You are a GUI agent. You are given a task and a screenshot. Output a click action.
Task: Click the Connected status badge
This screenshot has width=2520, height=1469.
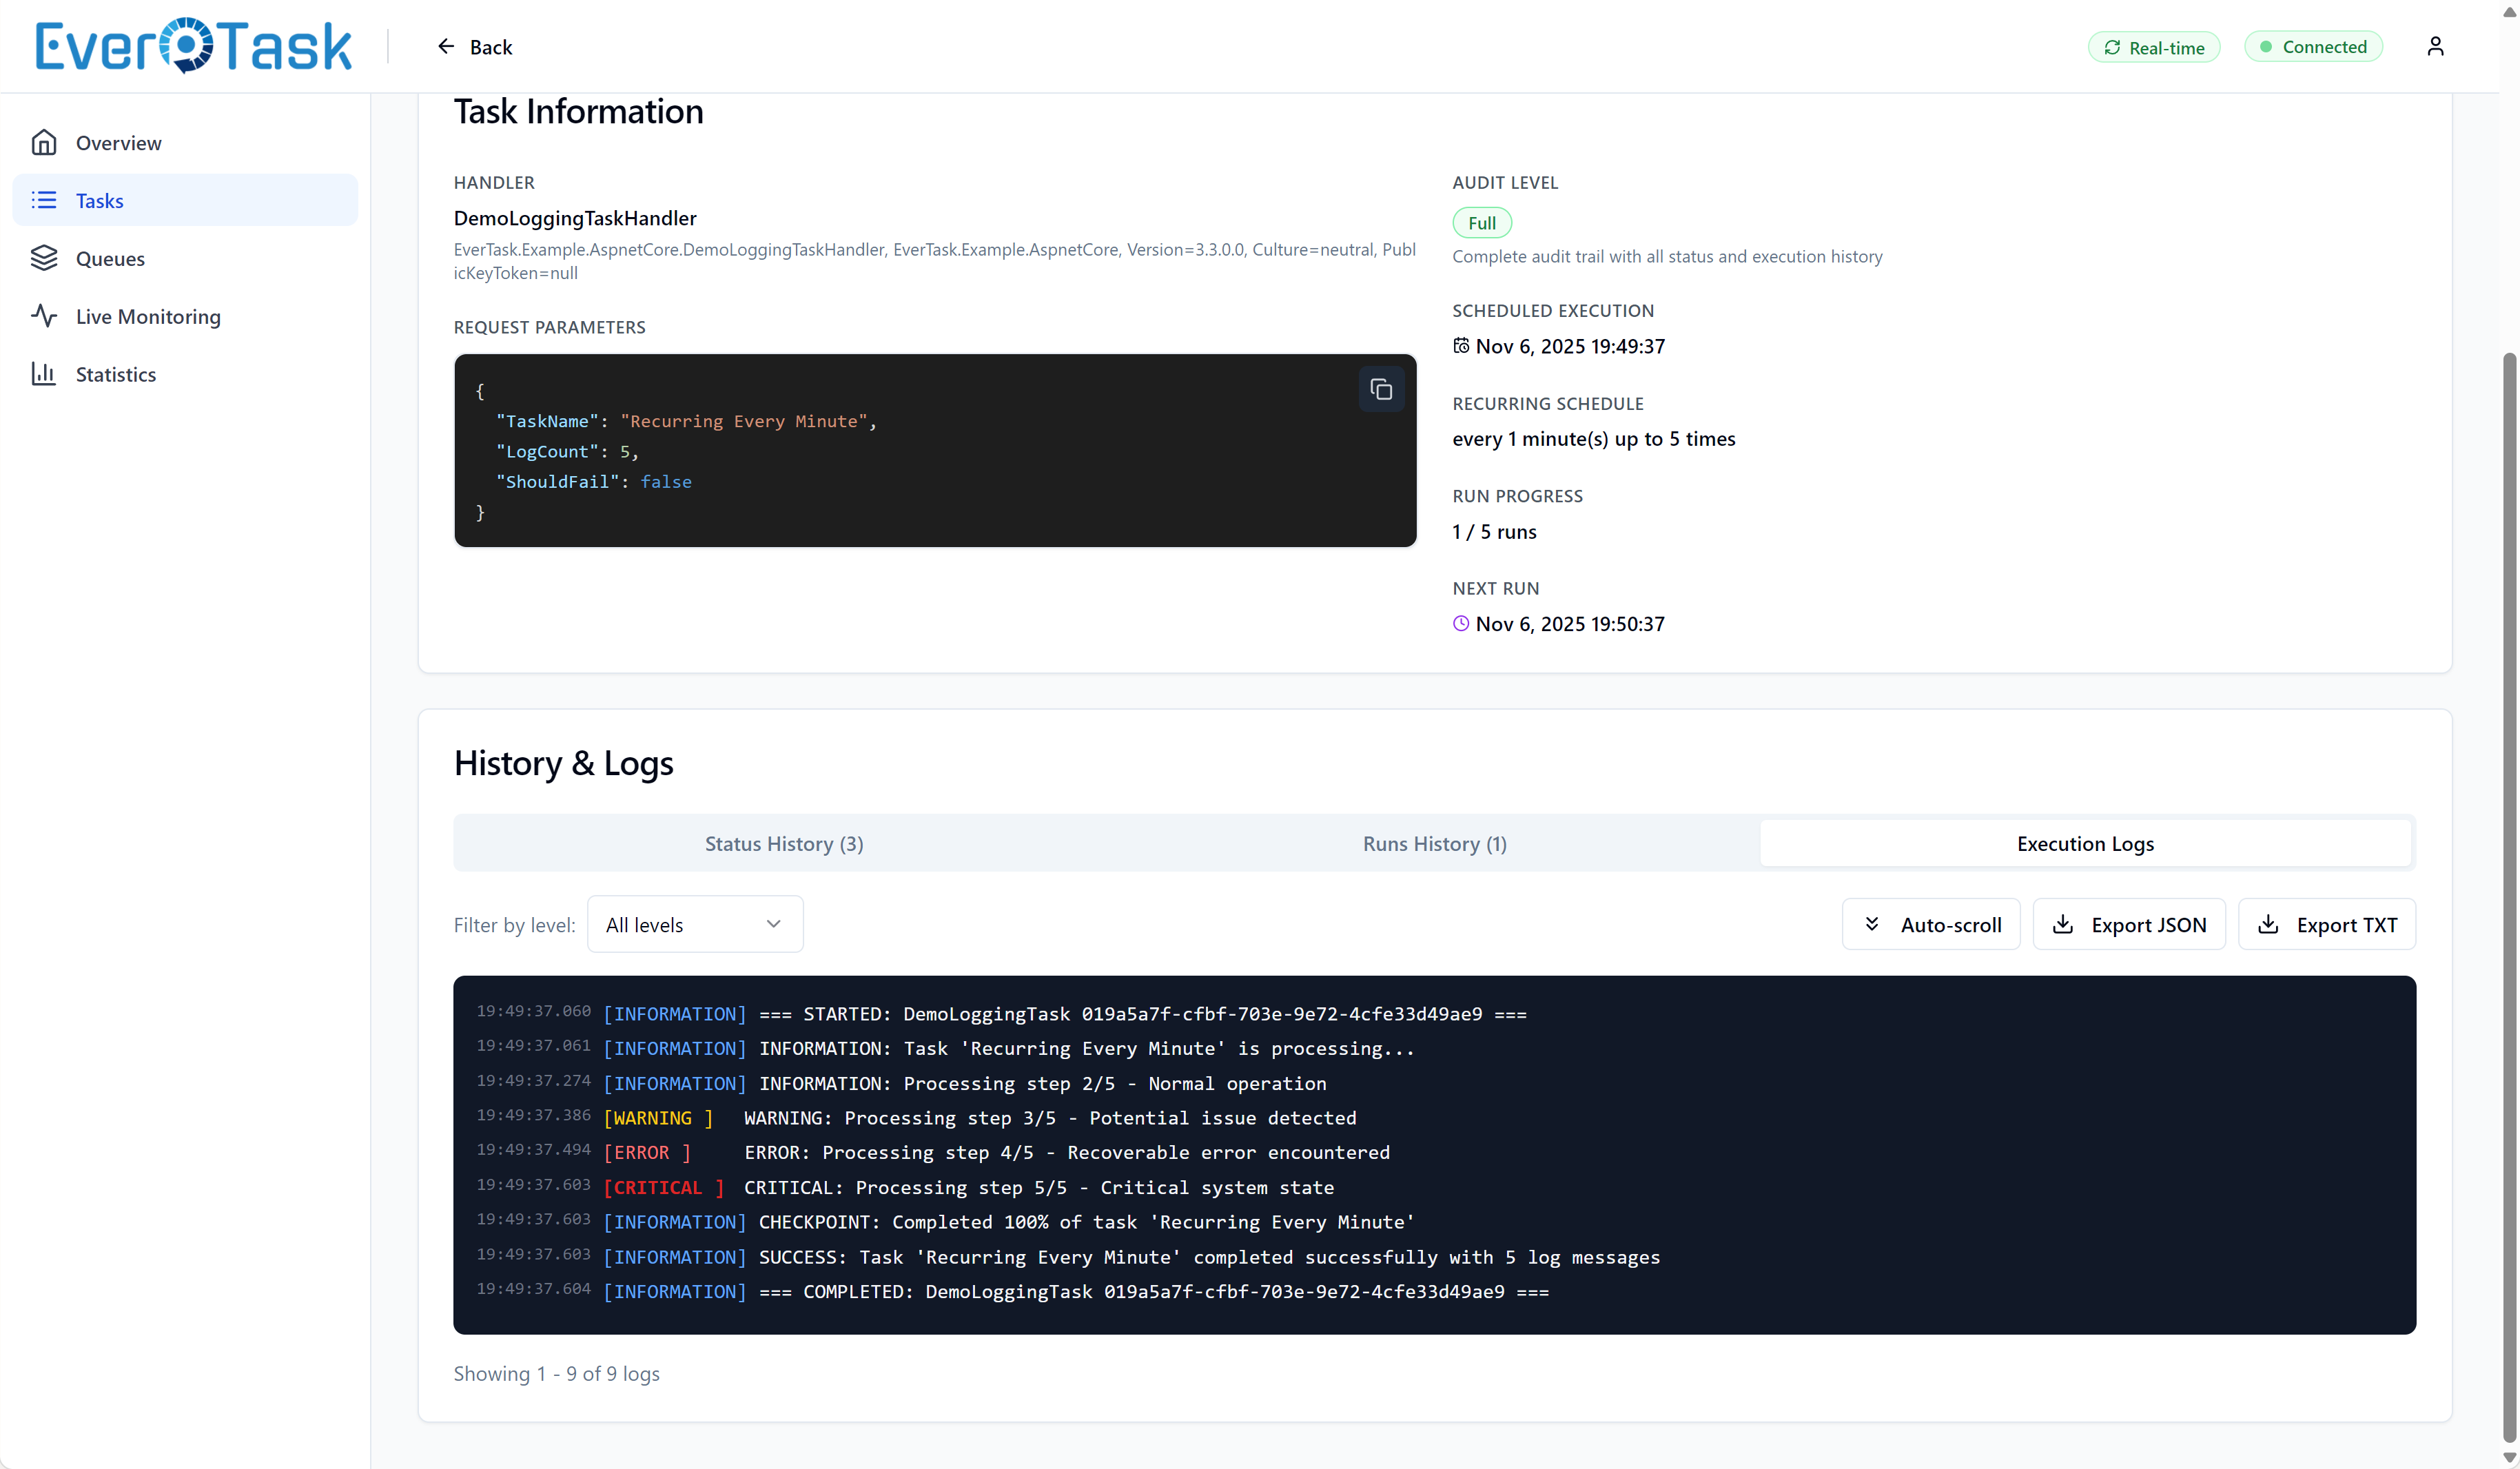(2314, 46)
